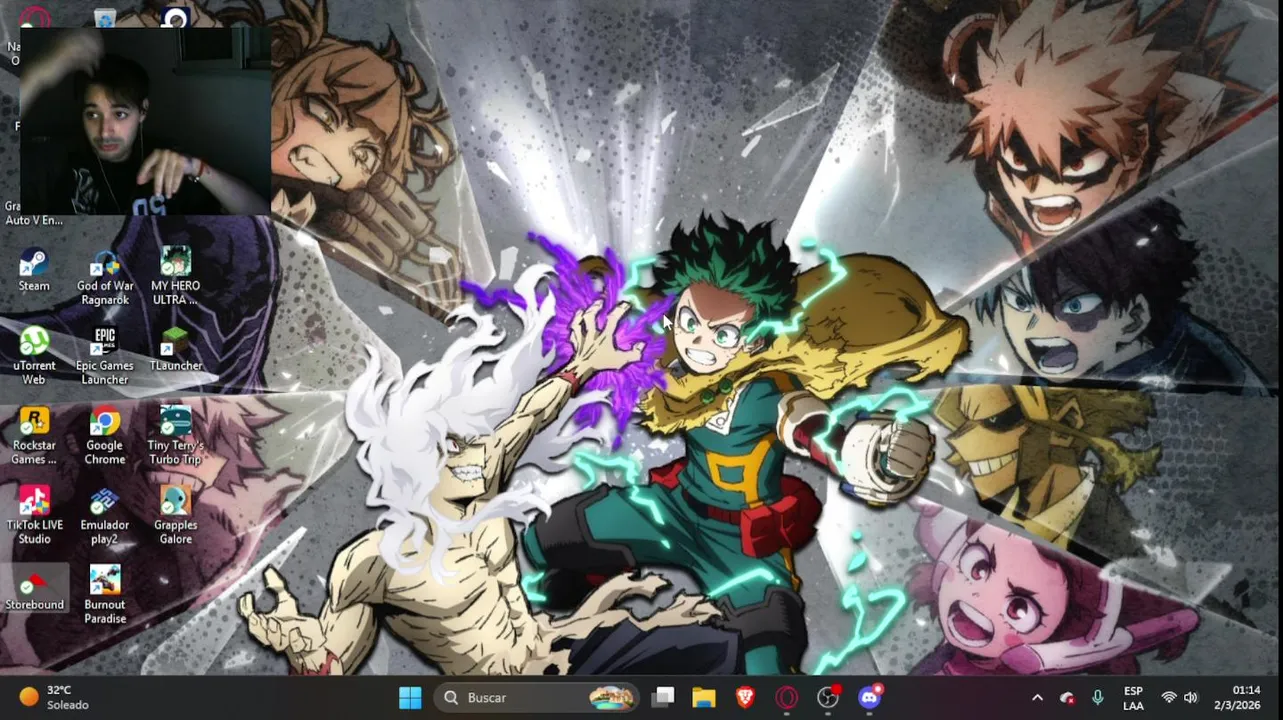The height and width of the screenshot is (720, 1283).
Task: Open TLauncher desktop shortcut
Action: 175,350
